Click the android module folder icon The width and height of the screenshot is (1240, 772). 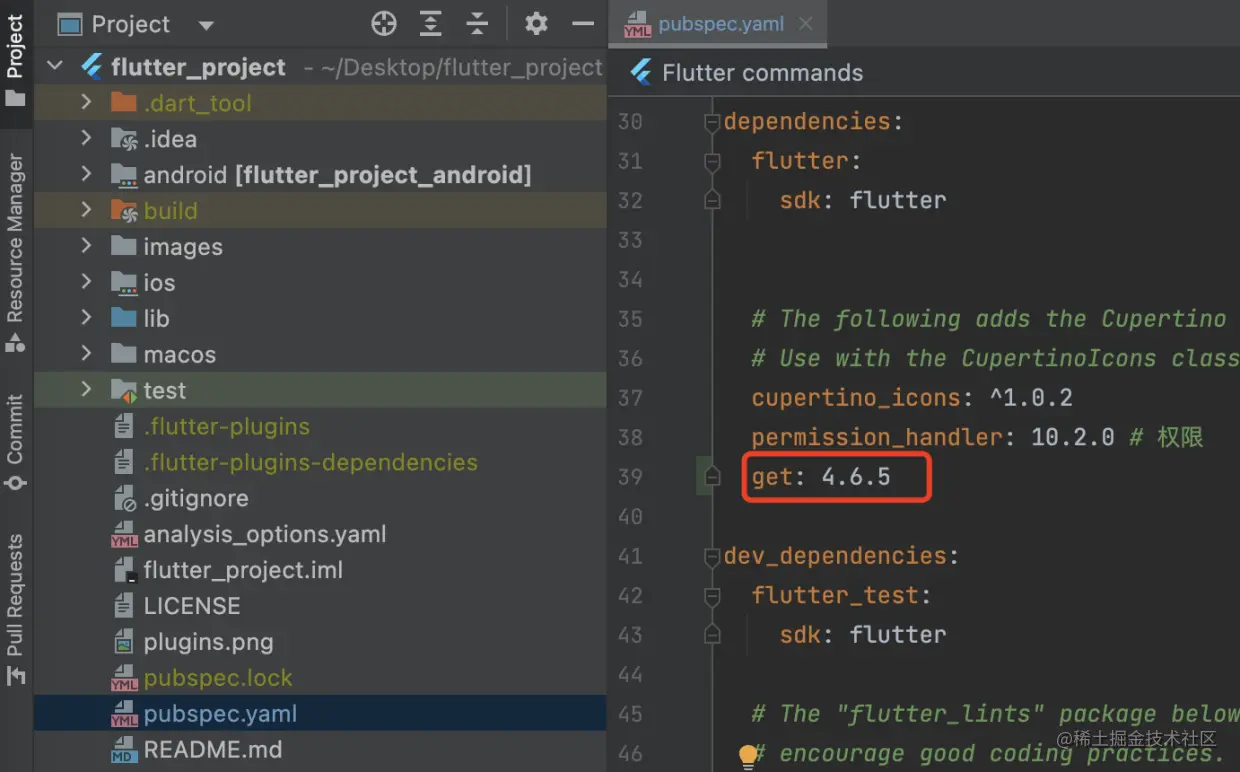pyautogui.click(x=124, y=175)
